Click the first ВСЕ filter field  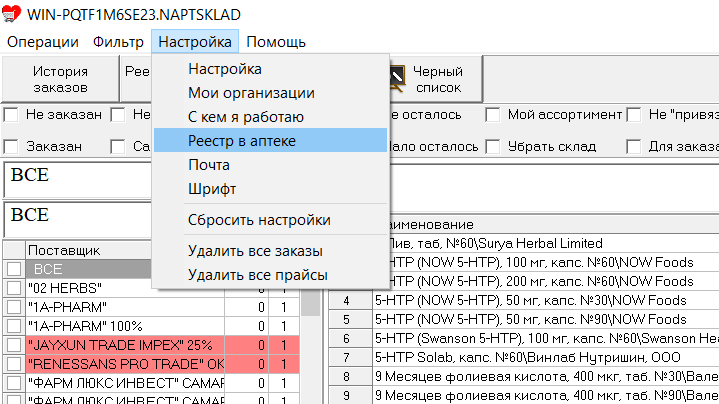78,180
